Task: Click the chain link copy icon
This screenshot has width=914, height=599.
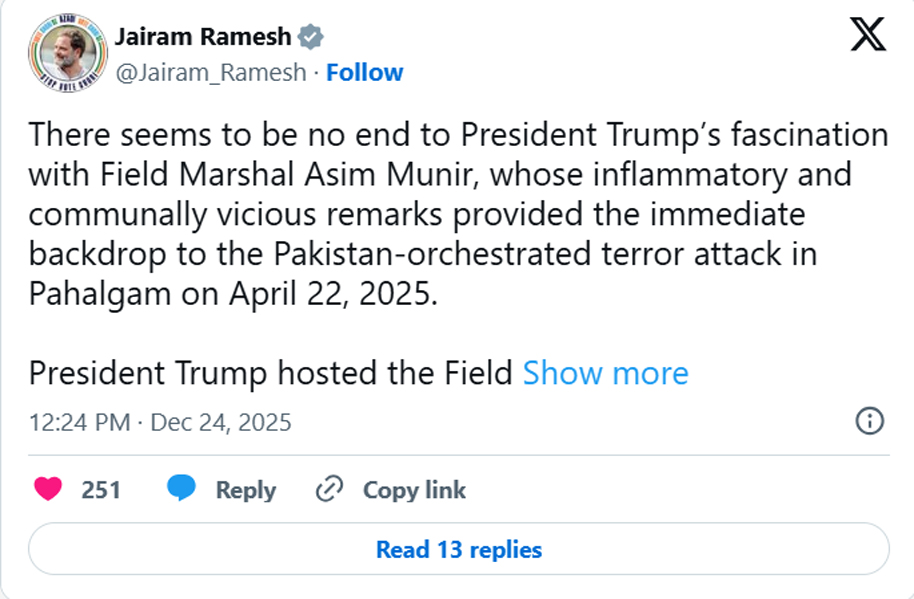Action: [x=329, y=490]
